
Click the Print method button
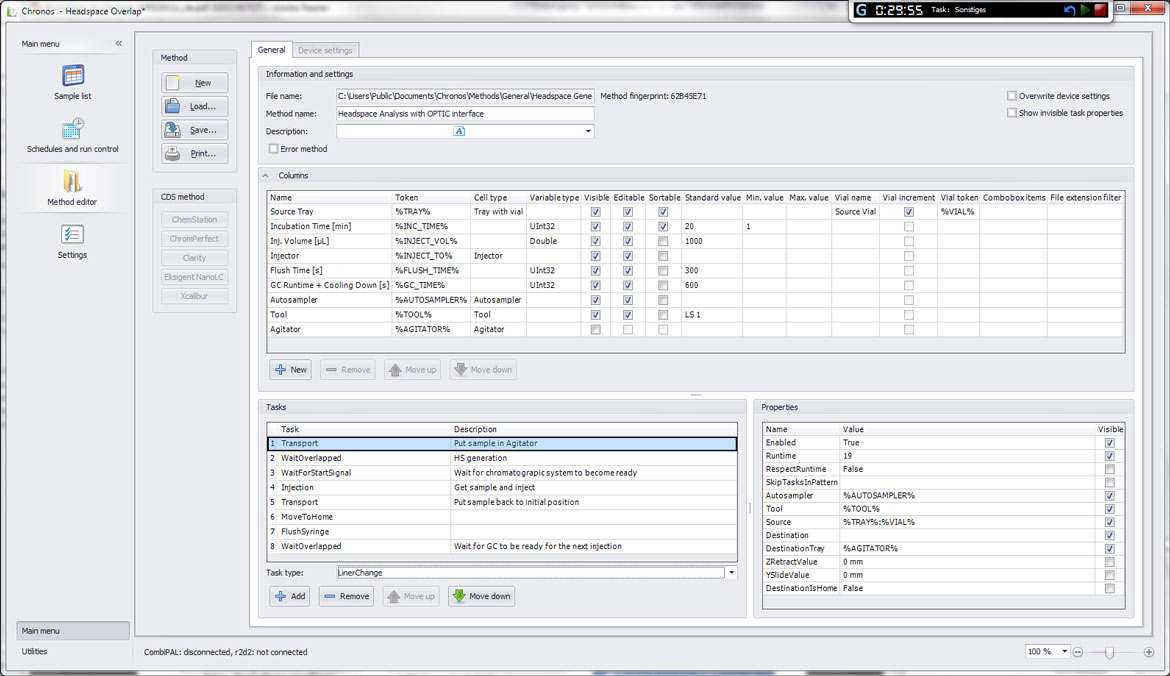click(195, 153)
